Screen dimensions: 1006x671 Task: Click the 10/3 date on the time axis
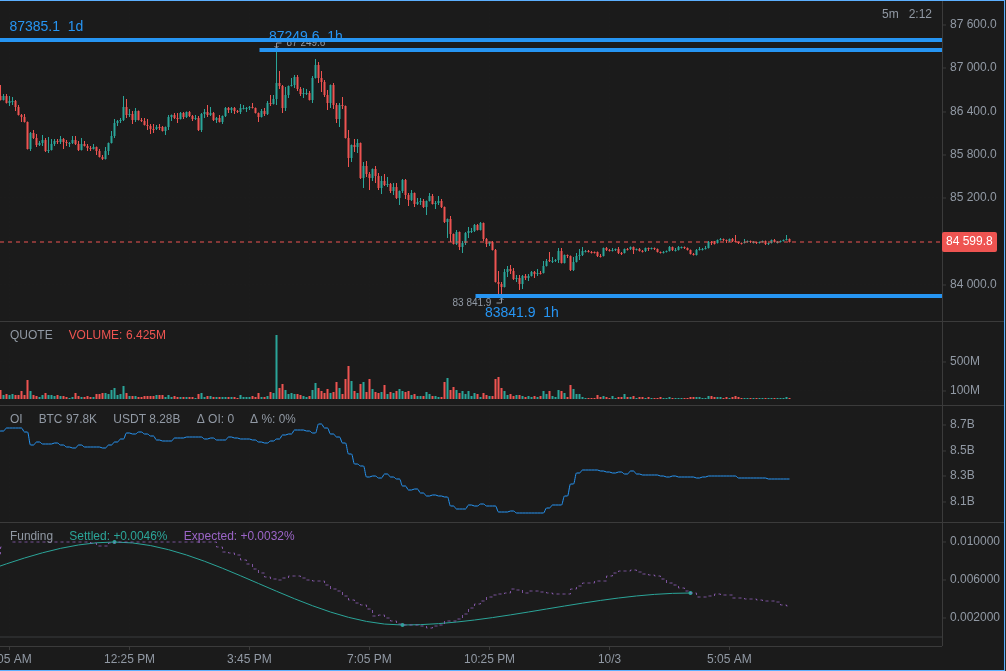click(x=609, y=659)
